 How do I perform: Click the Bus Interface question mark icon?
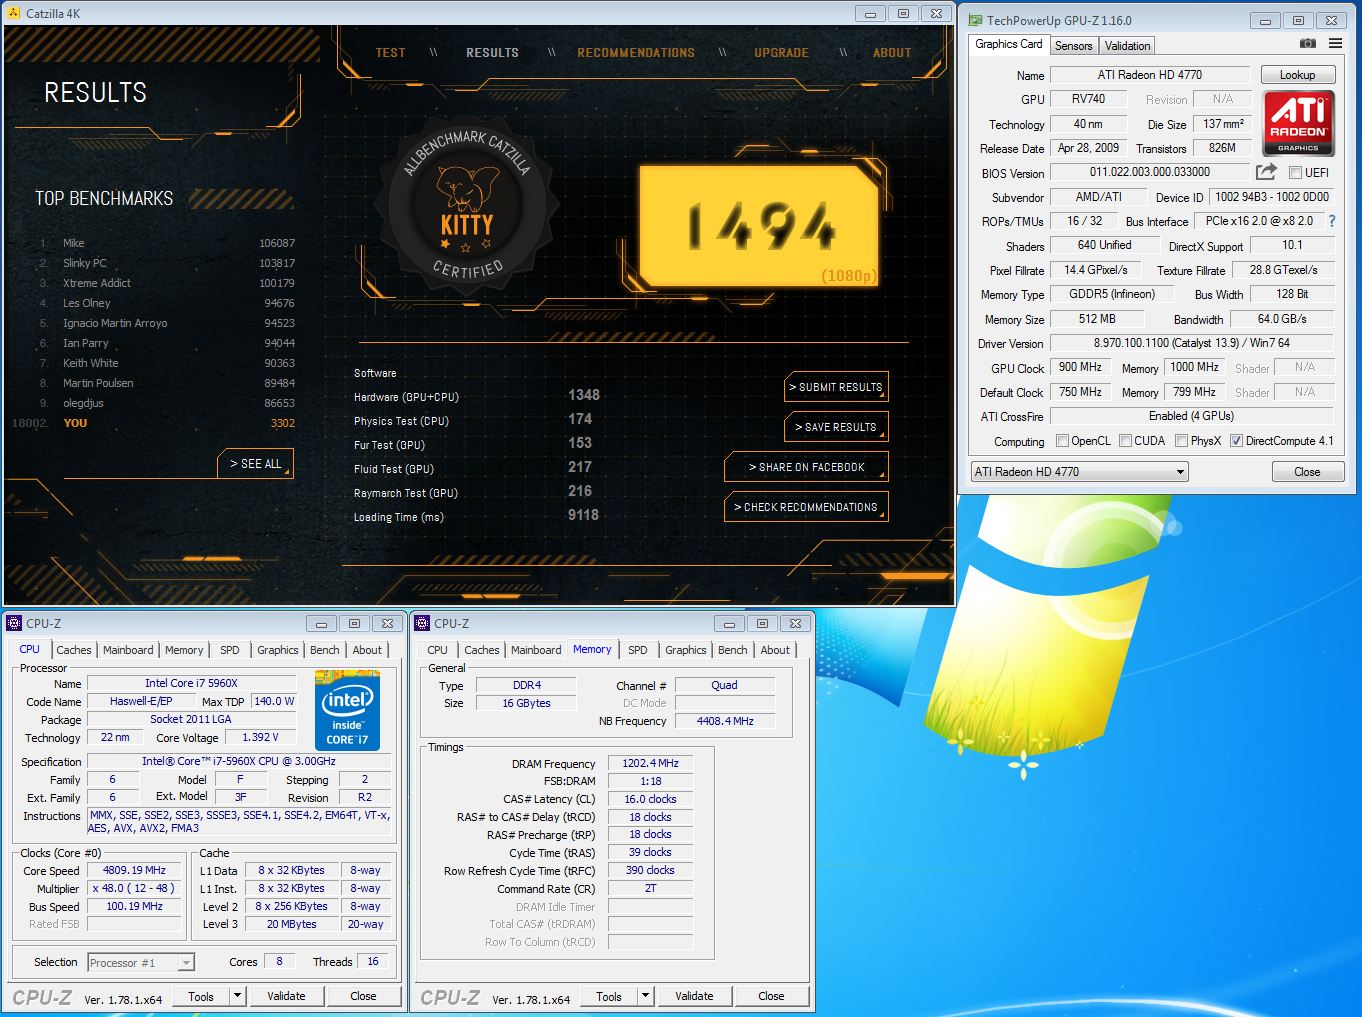(1332, 221)
